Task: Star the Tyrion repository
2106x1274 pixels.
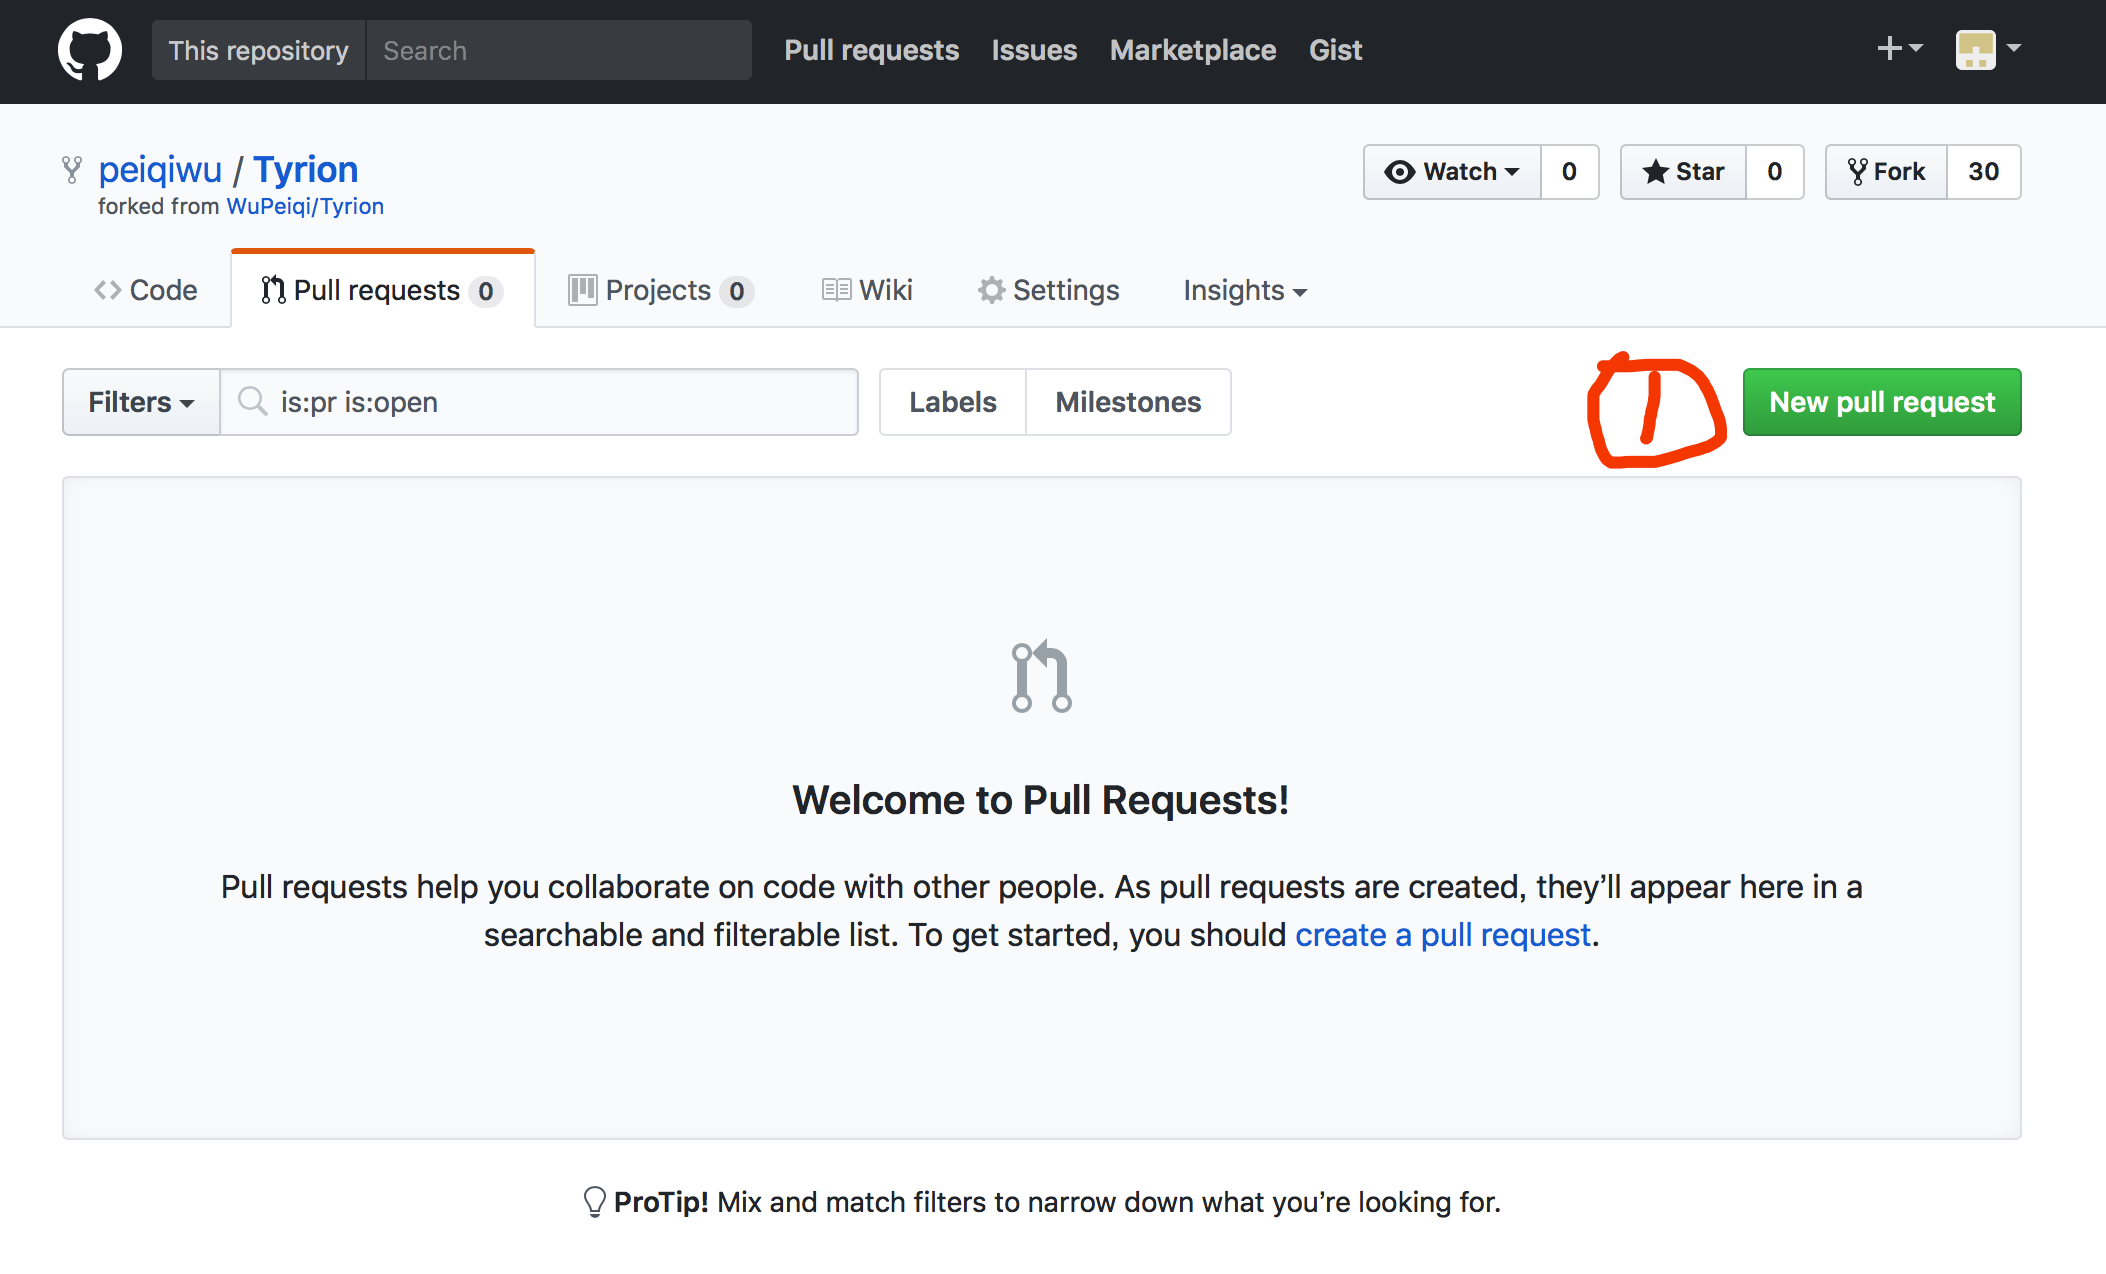Action: click(1684, 172)
